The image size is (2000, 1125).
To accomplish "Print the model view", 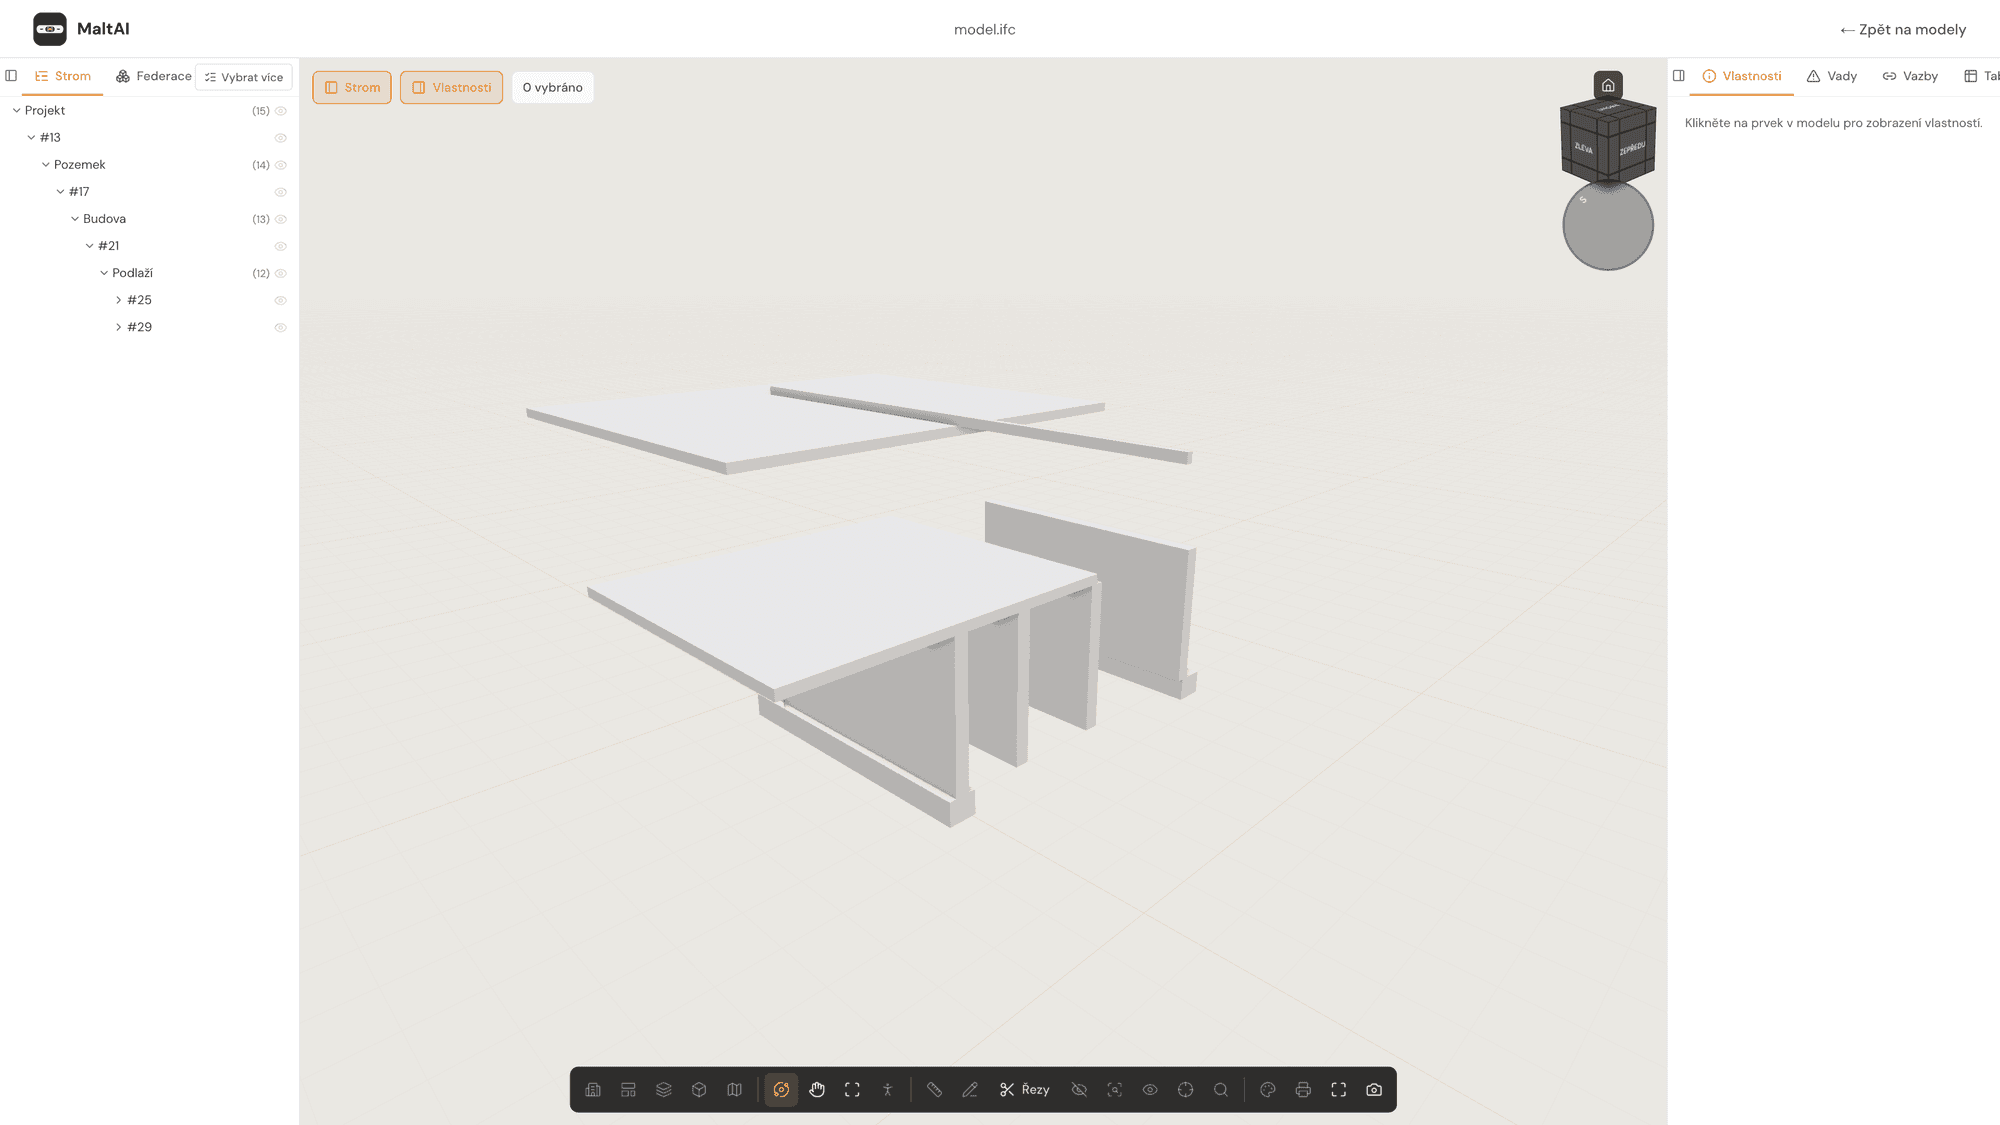I will coord(1303,1090).
